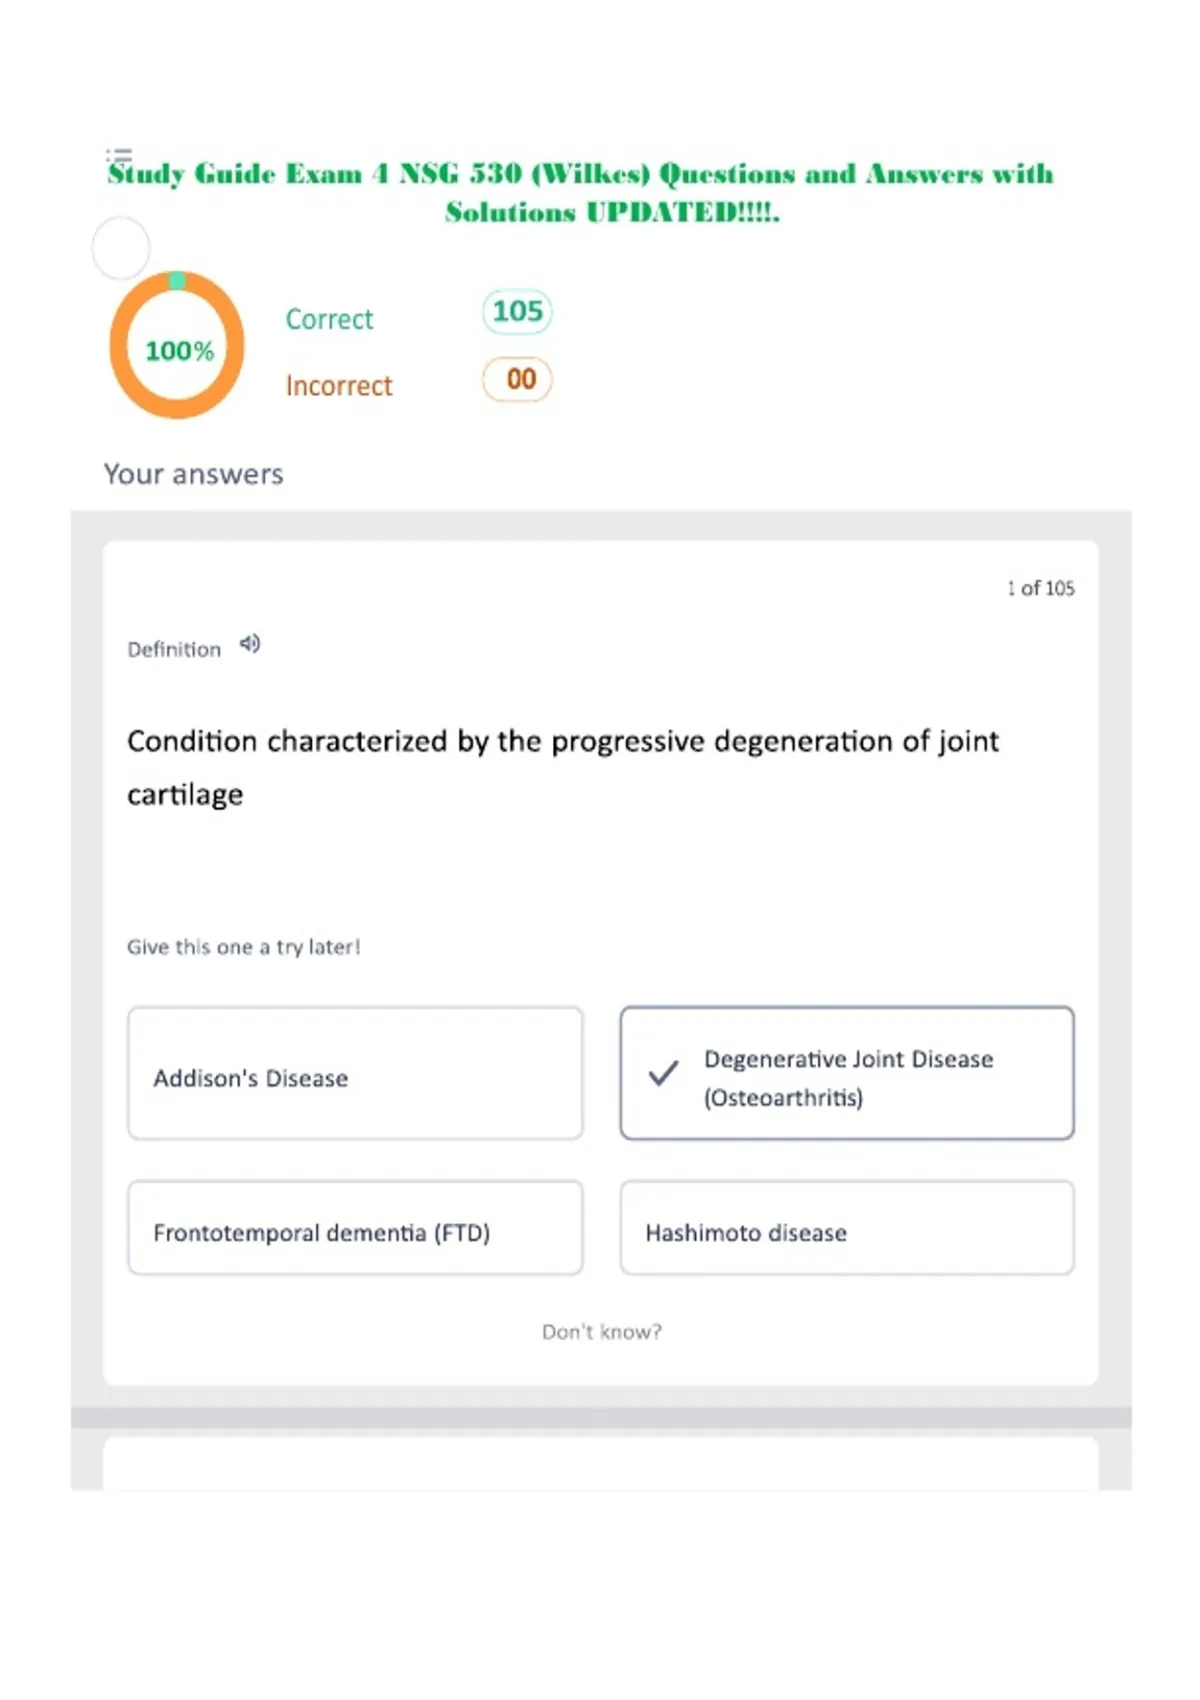The width and height of the screenshot is (1200, 1700).
Task: Click the empty circle icon below the title
Action: pyautogui.click(x=121, y=247)
